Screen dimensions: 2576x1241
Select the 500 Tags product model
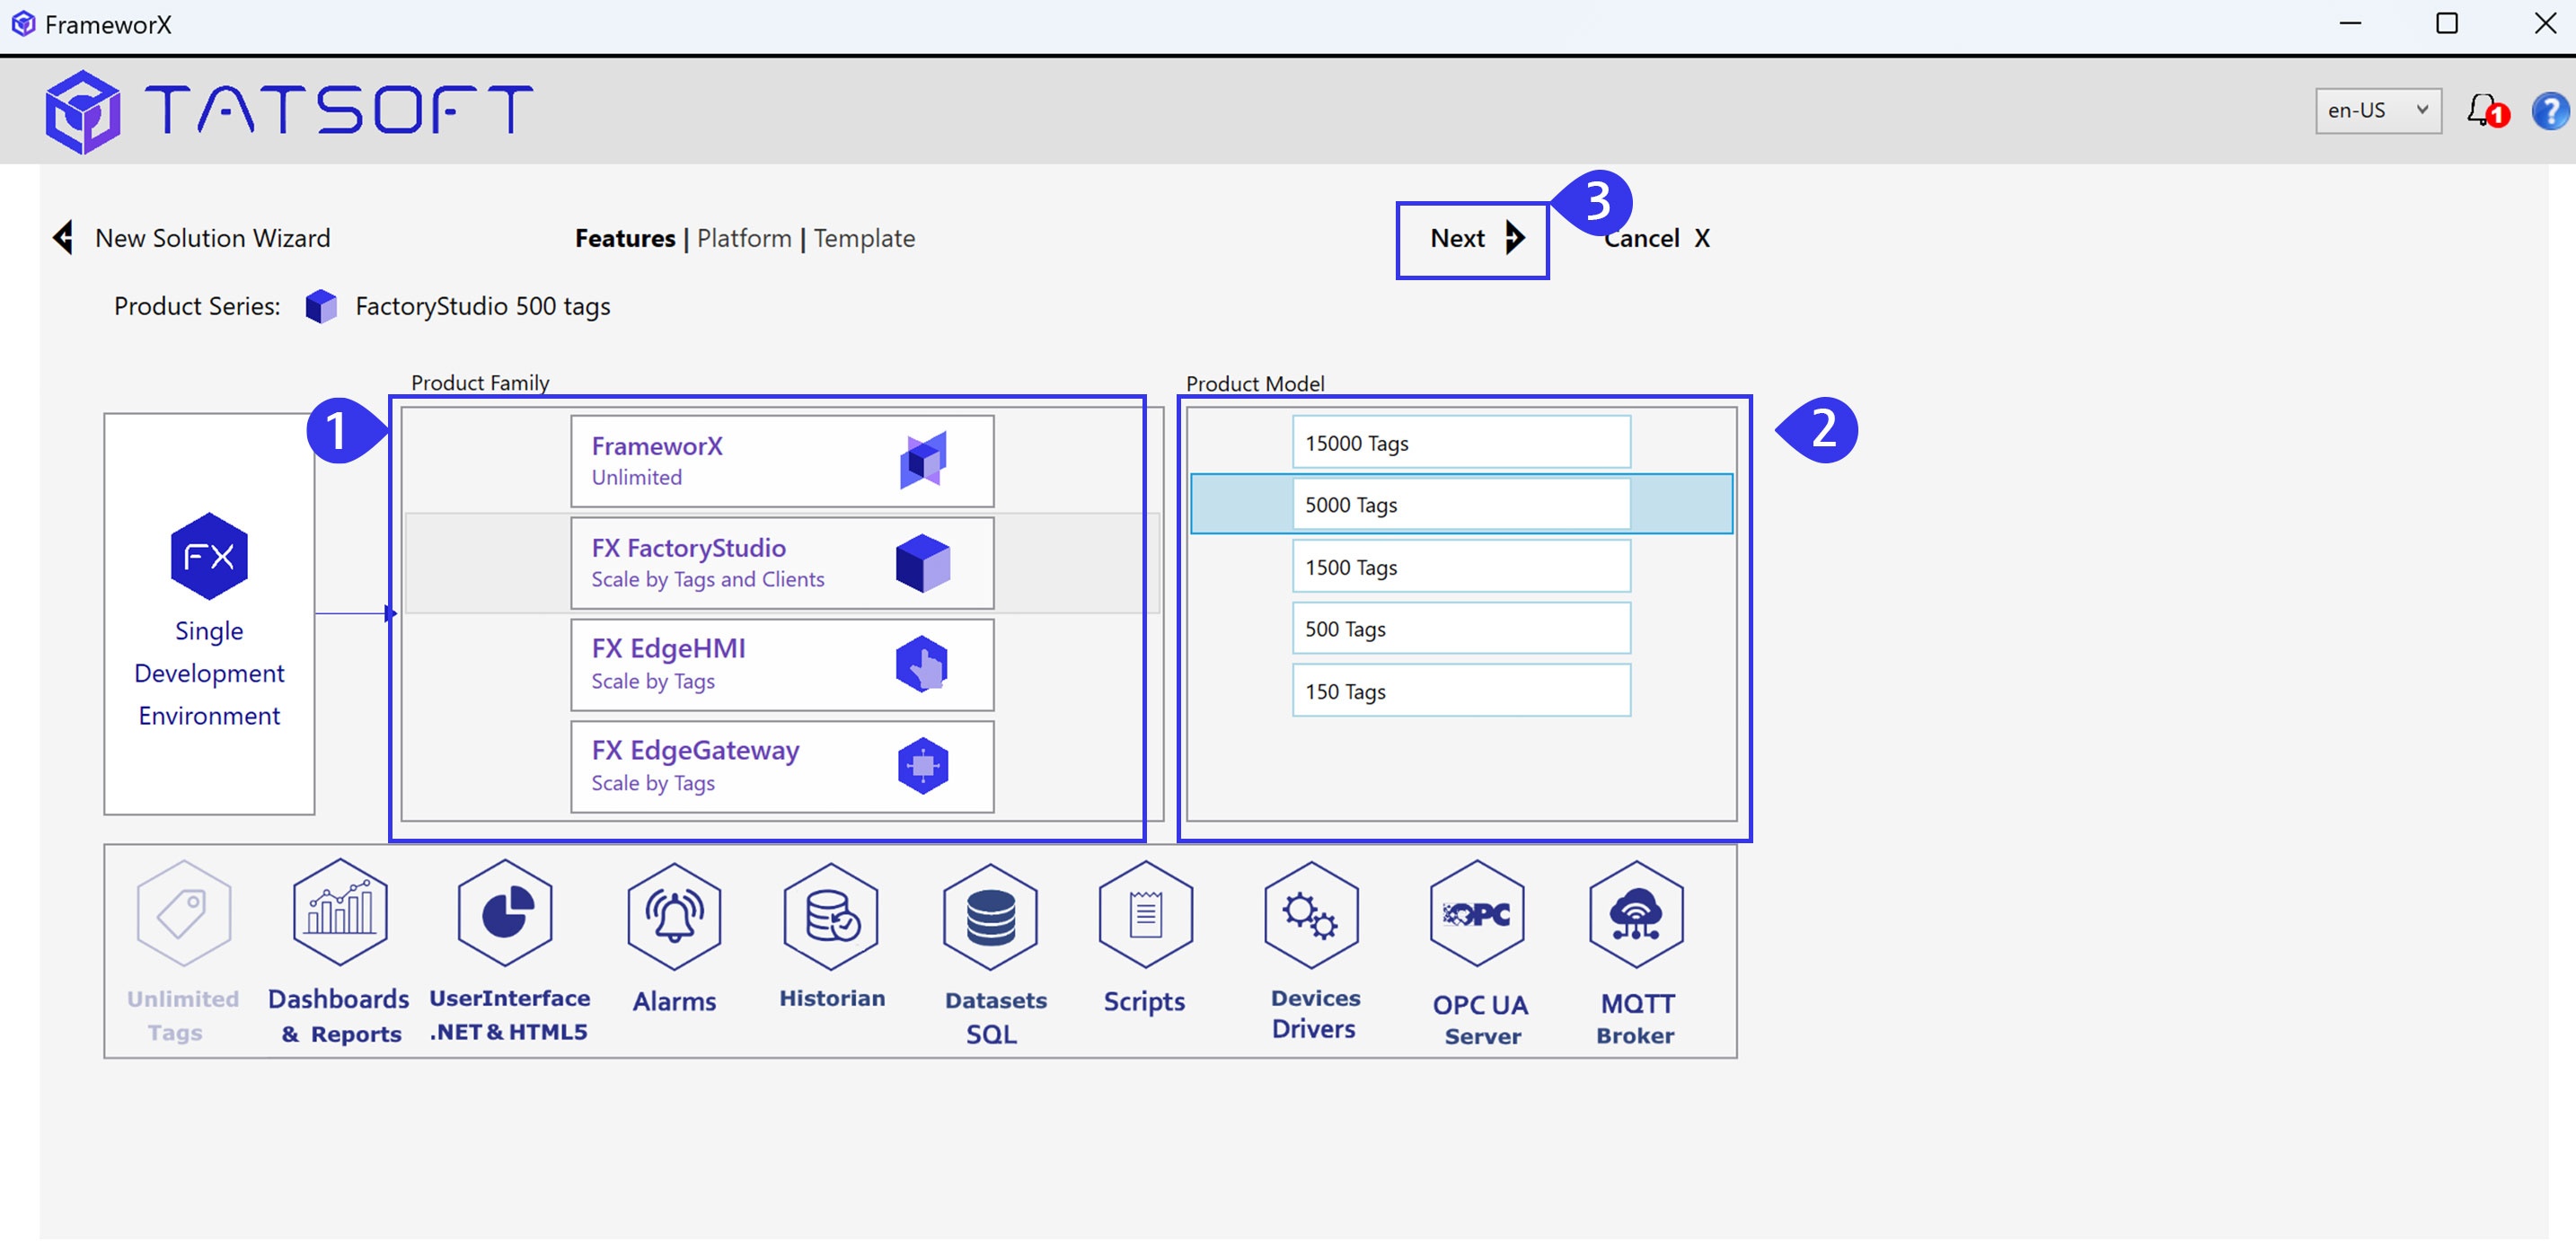coord(1461,629)
